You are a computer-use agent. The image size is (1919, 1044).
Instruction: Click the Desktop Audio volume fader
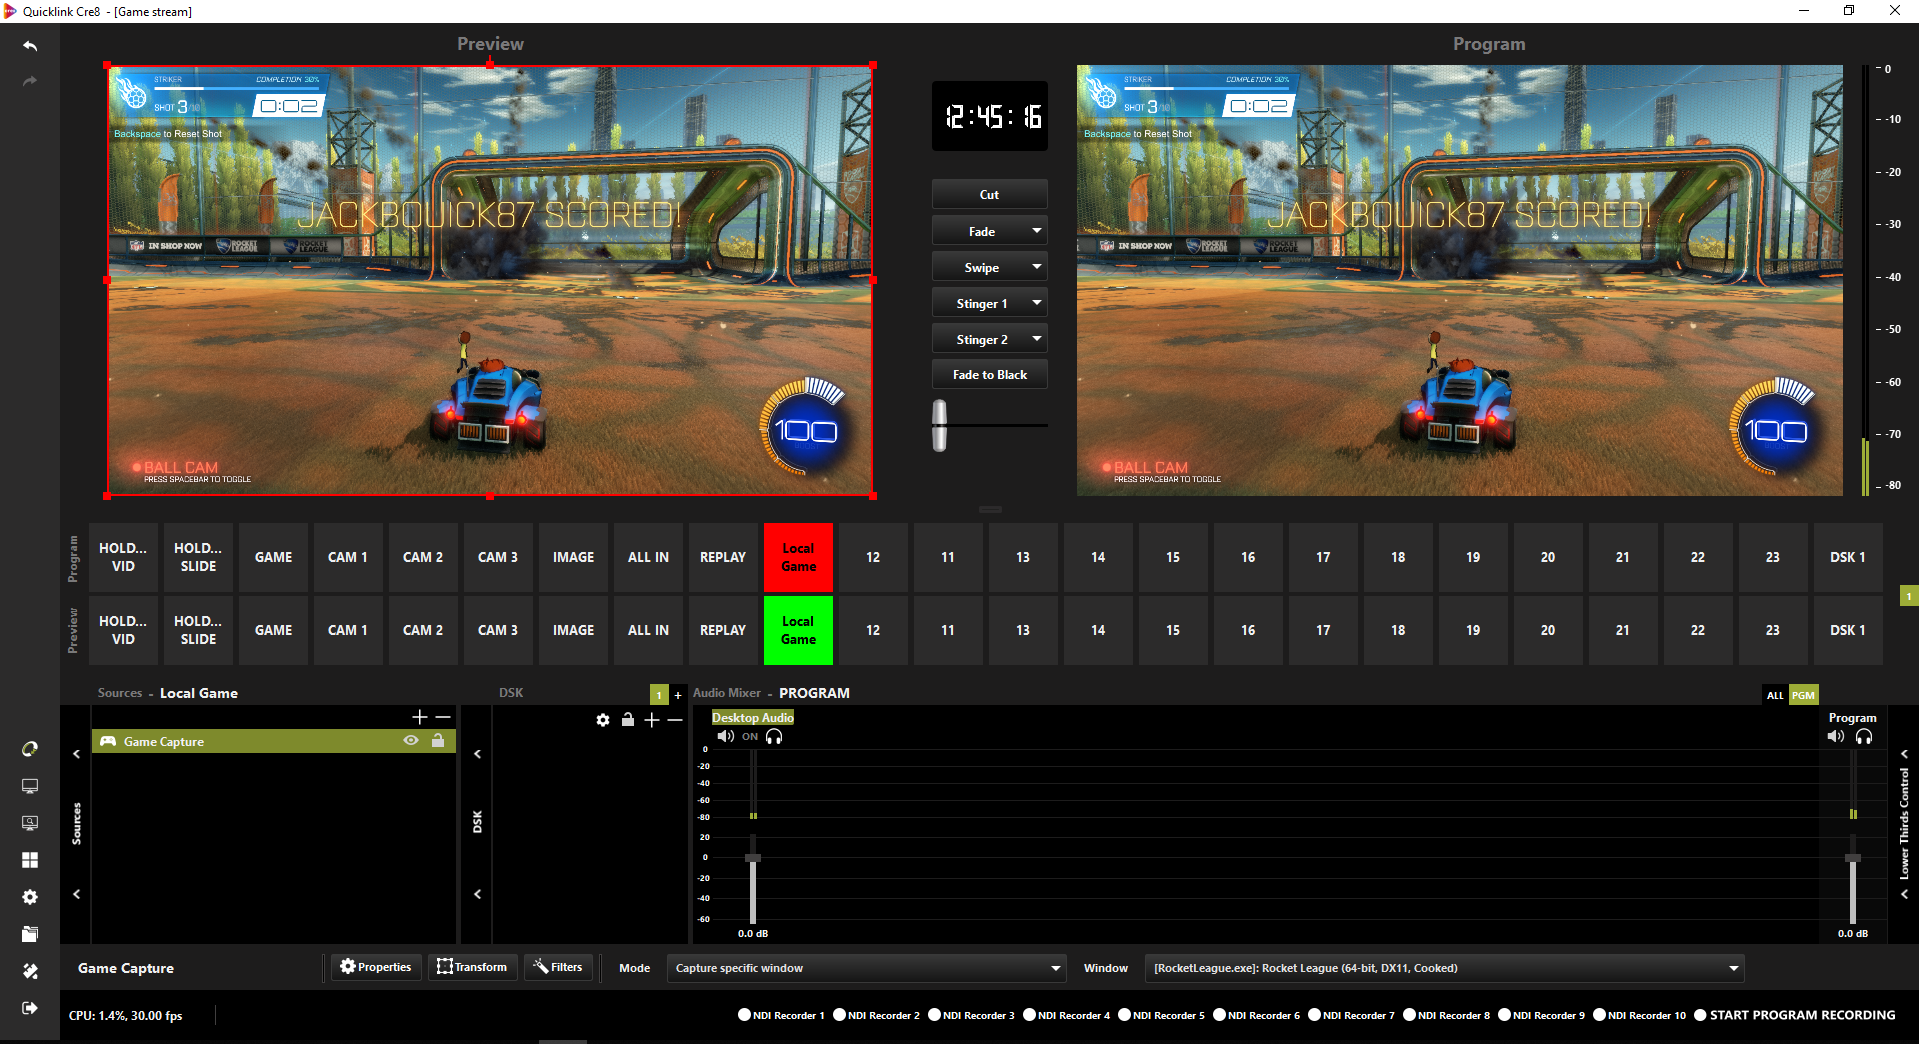[753, 859]
